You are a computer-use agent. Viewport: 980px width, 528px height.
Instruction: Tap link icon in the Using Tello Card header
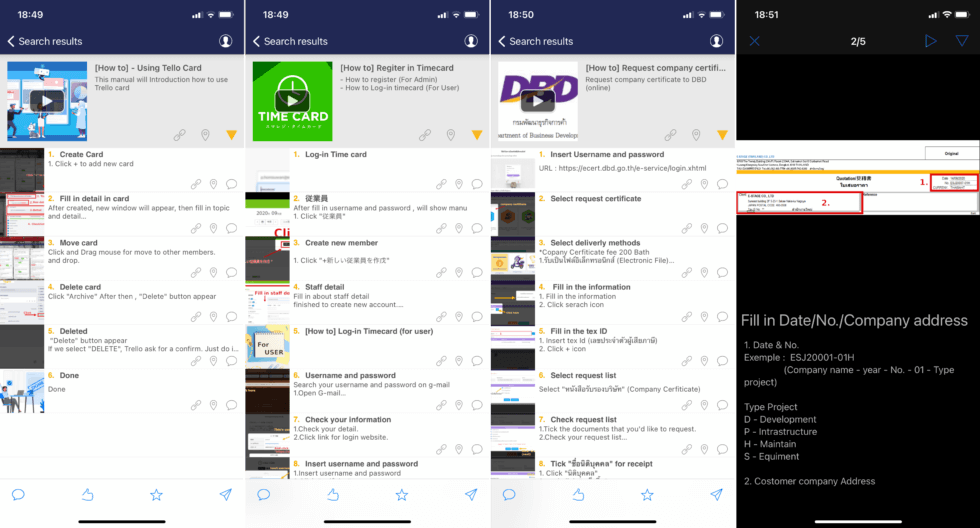click(179, 135)
